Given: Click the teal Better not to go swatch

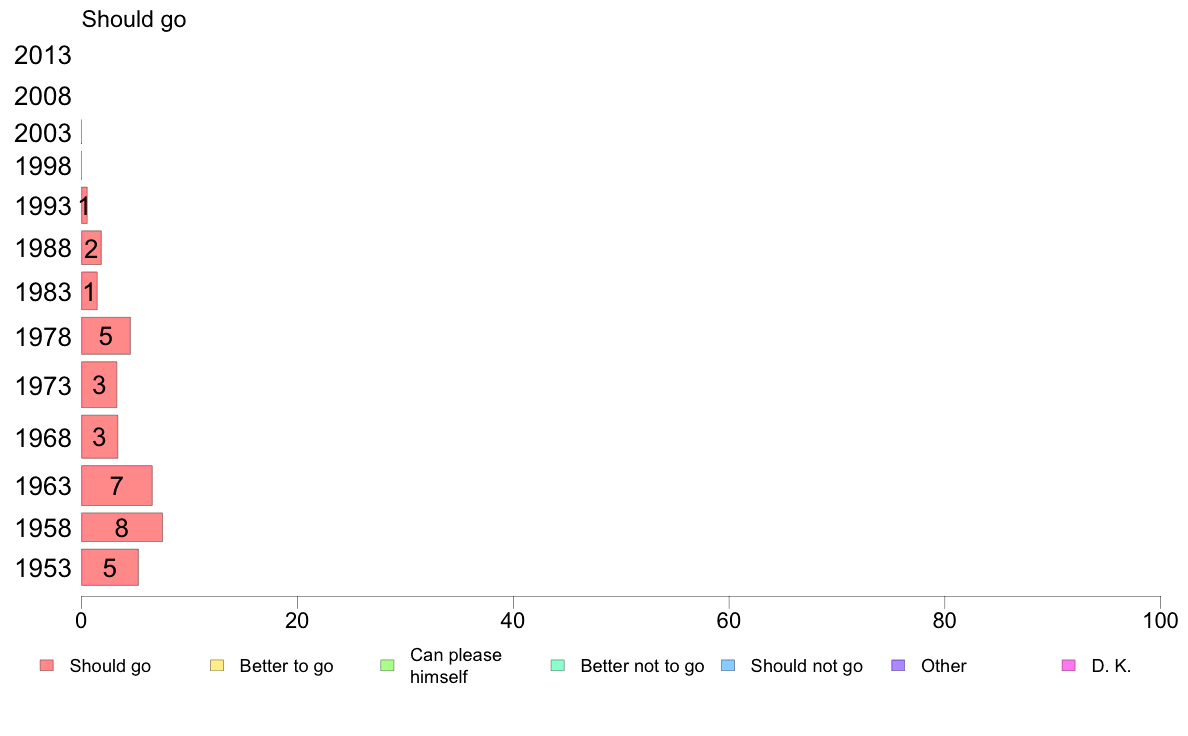Looking at the screenshot, I should [x=558, y=666].
